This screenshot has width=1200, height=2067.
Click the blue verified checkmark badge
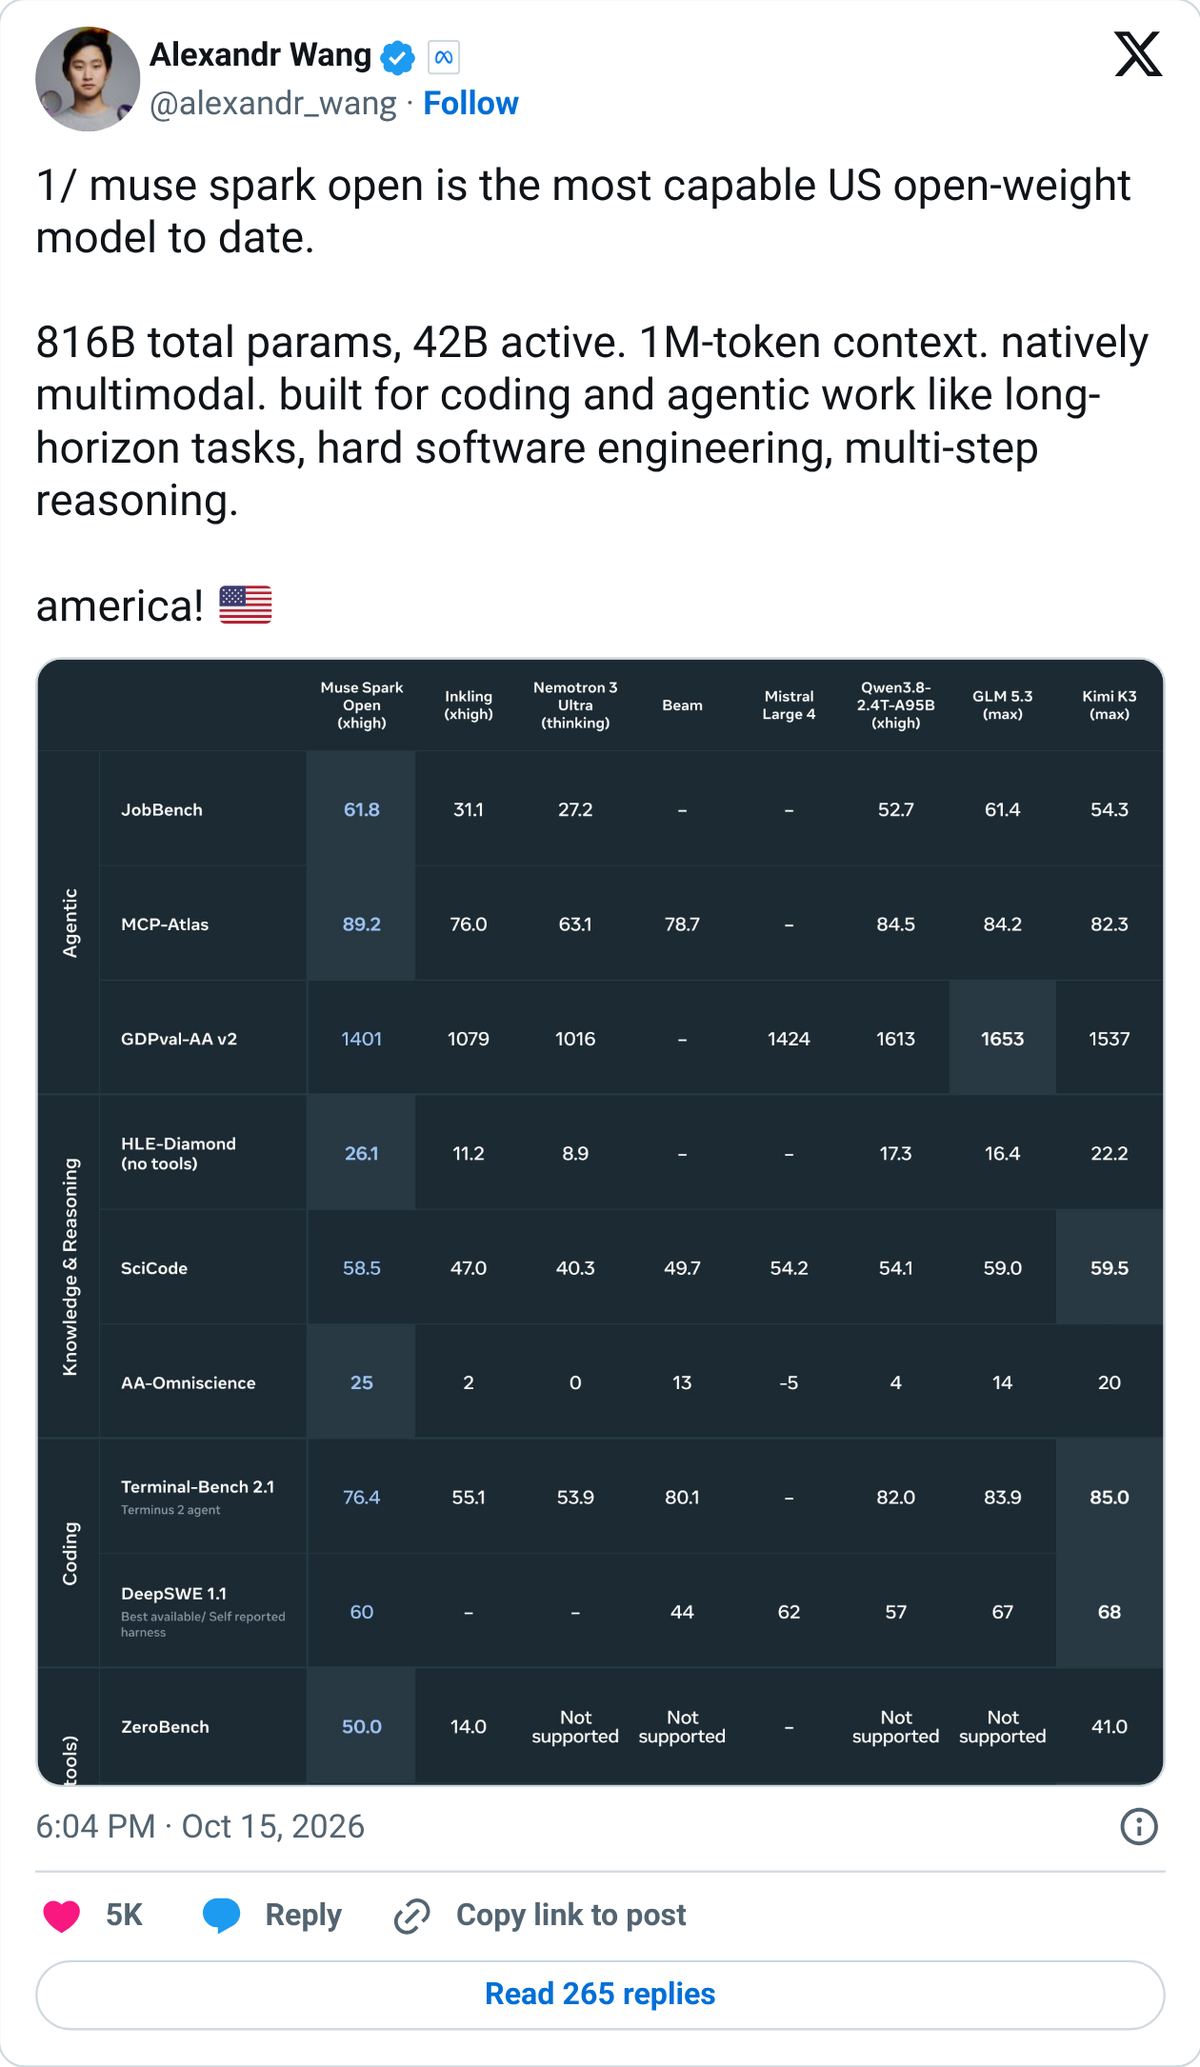(x=398, y=57)
